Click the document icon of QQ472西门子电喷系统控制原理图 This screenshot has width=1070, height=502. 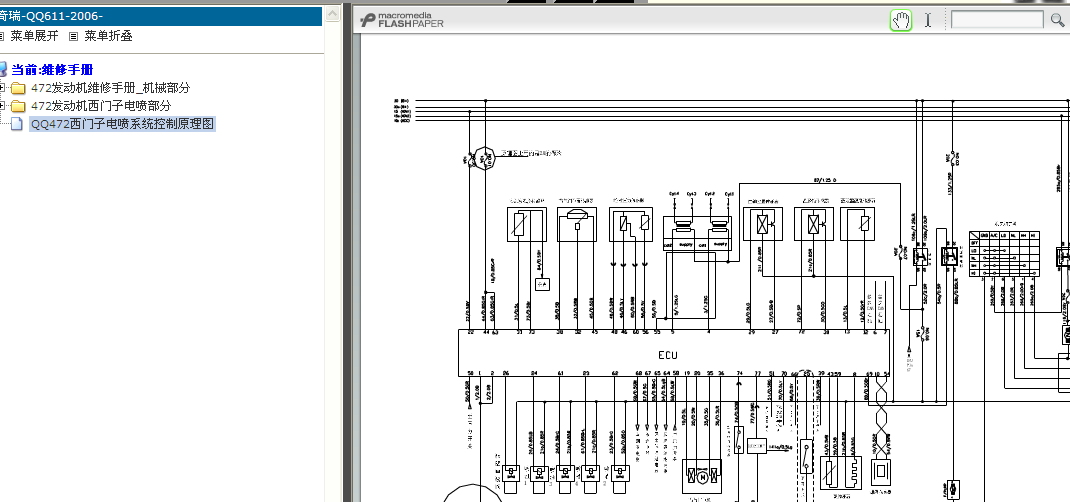click(17, 124)
